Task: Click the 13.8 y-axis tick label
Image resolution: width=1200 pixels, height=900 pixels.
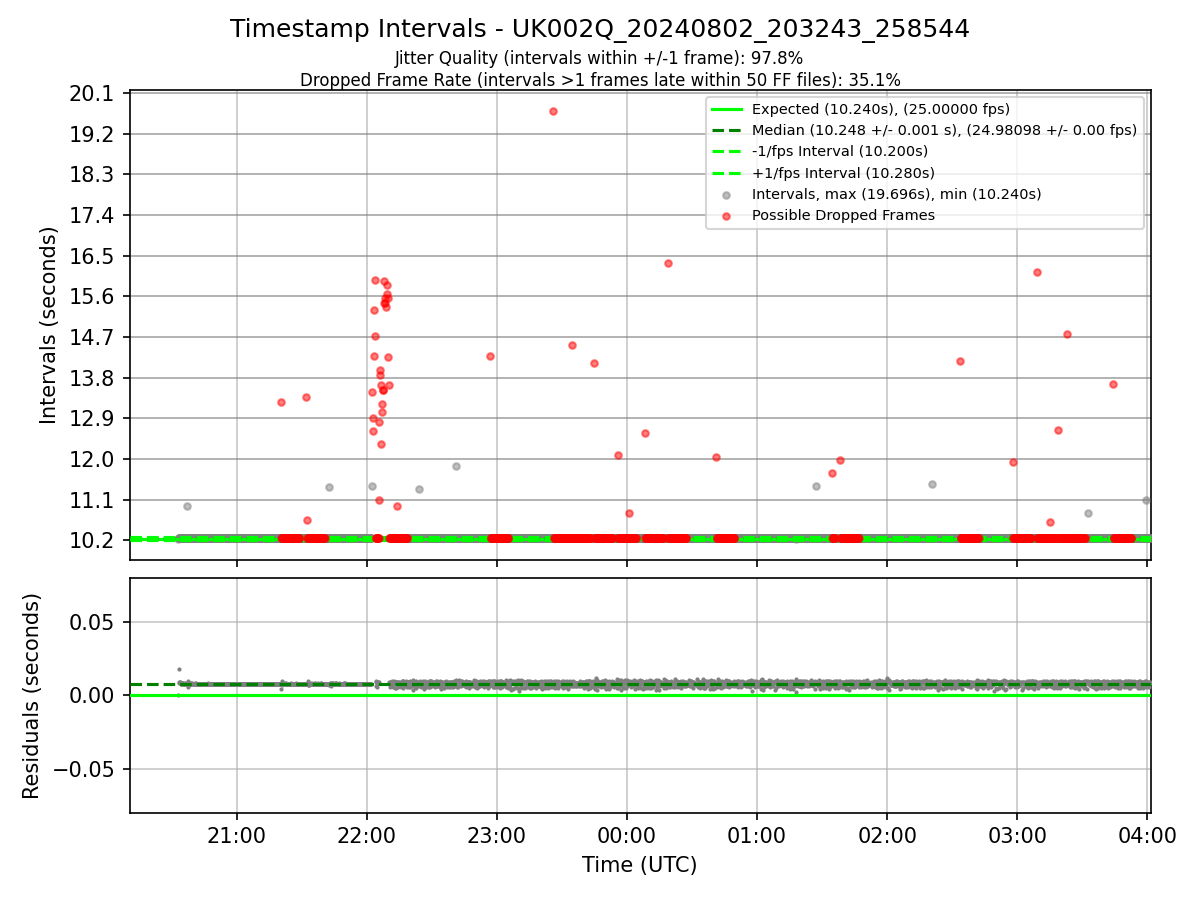Action: 94,378
